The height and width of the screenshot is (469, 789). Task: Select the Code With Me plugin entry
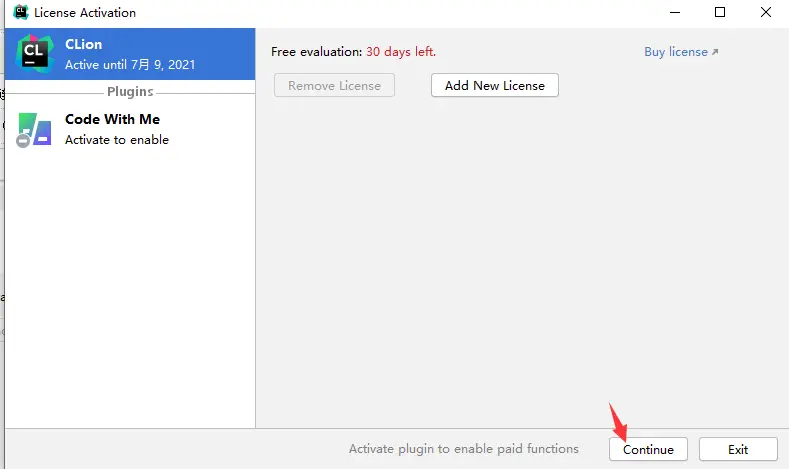[130, 129]
